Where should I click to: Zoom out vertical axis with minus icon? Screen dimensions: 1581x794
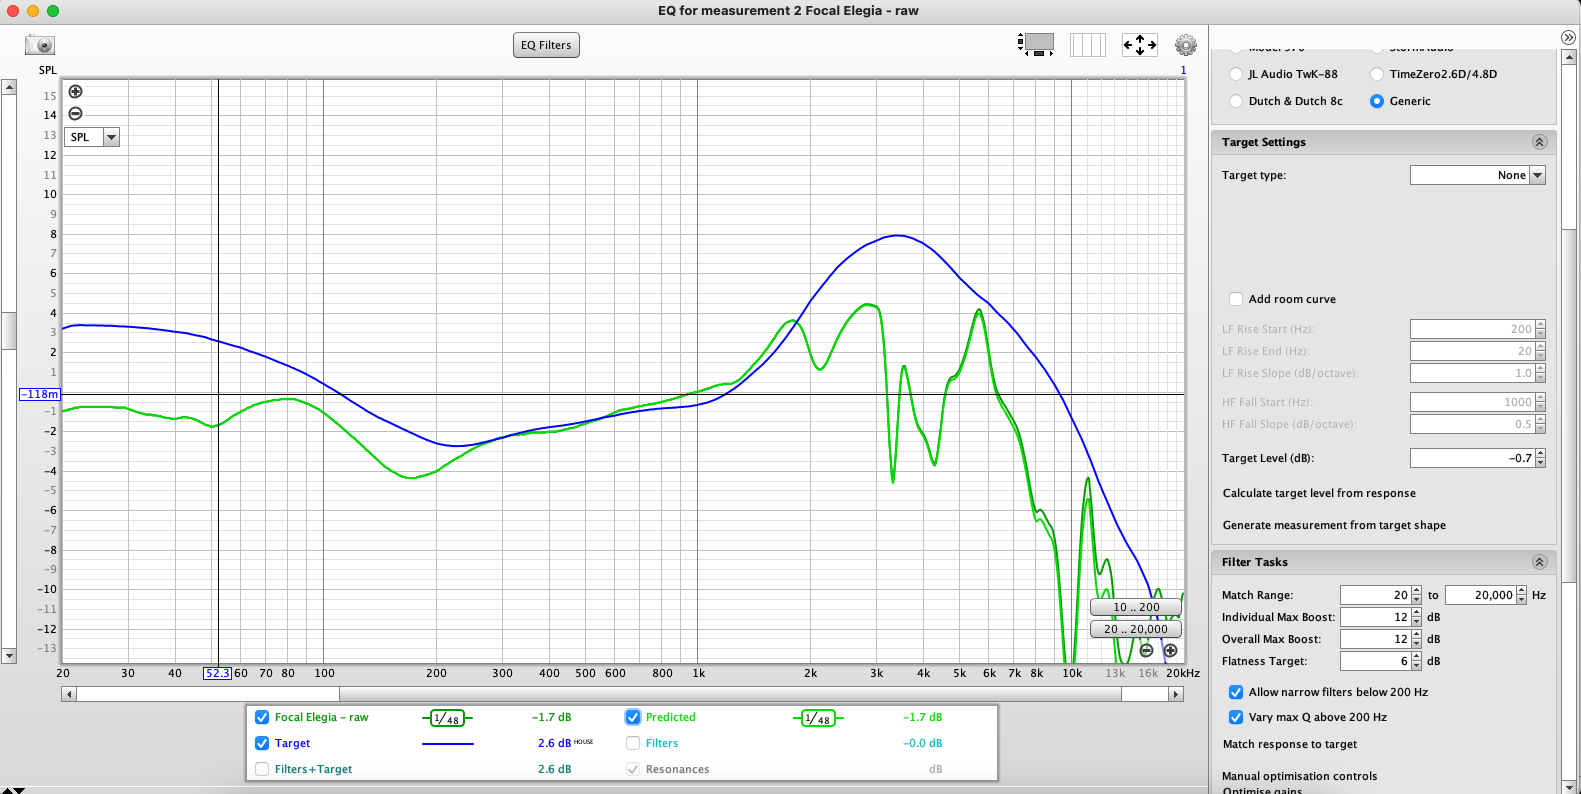[x=75, y=114]
